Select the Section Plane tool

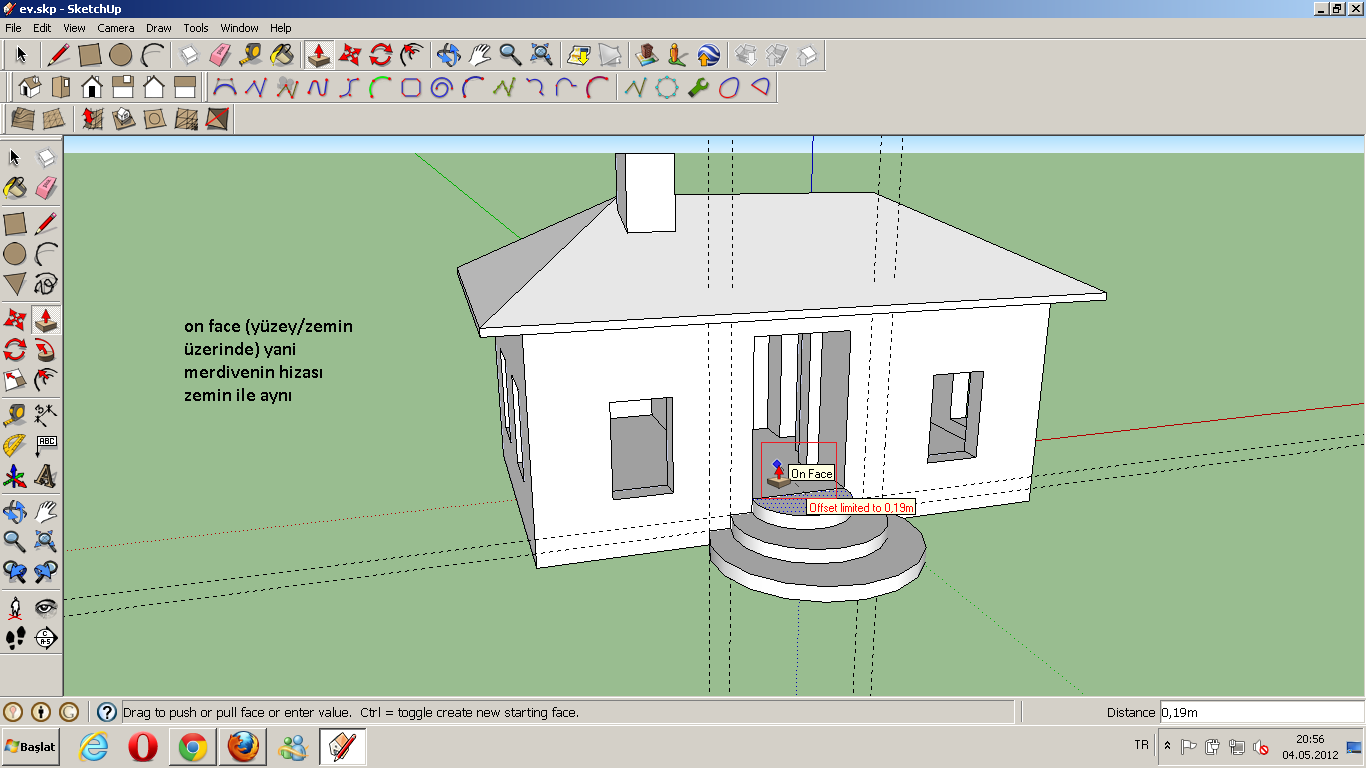[45, 638]
